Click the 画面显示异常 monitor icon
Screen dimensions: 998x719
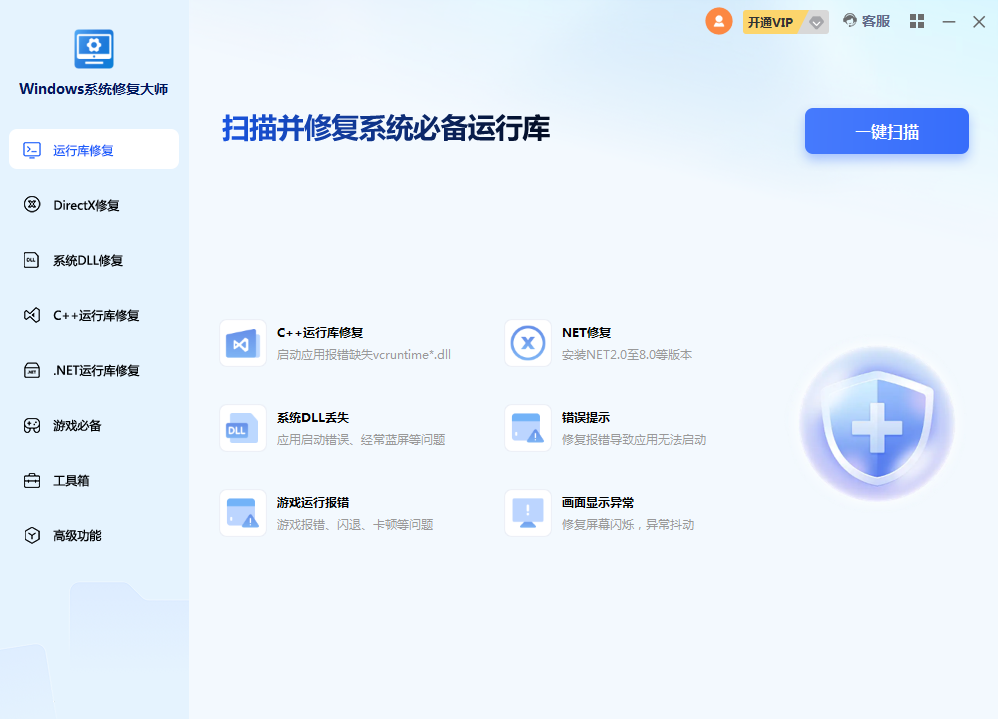pos(528,513)
